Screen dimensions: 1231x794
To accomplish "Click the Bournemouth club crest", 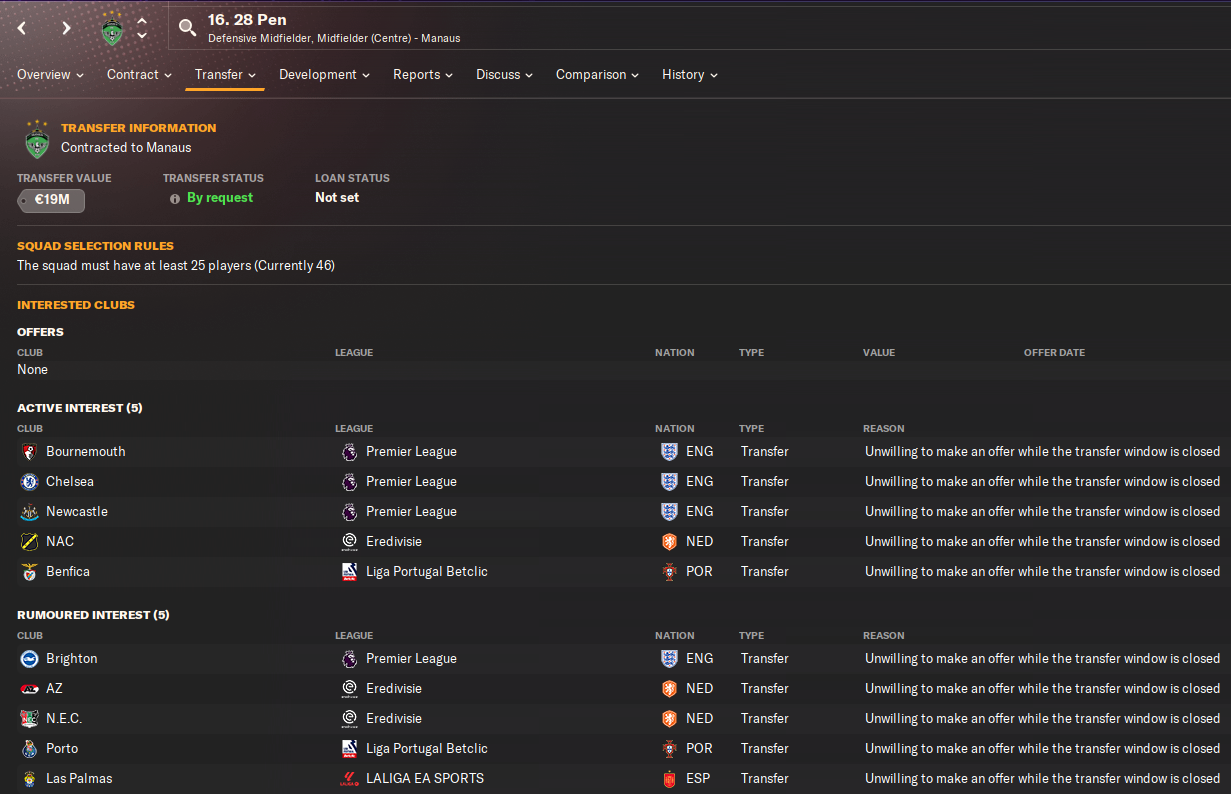I will coord(29,452).
